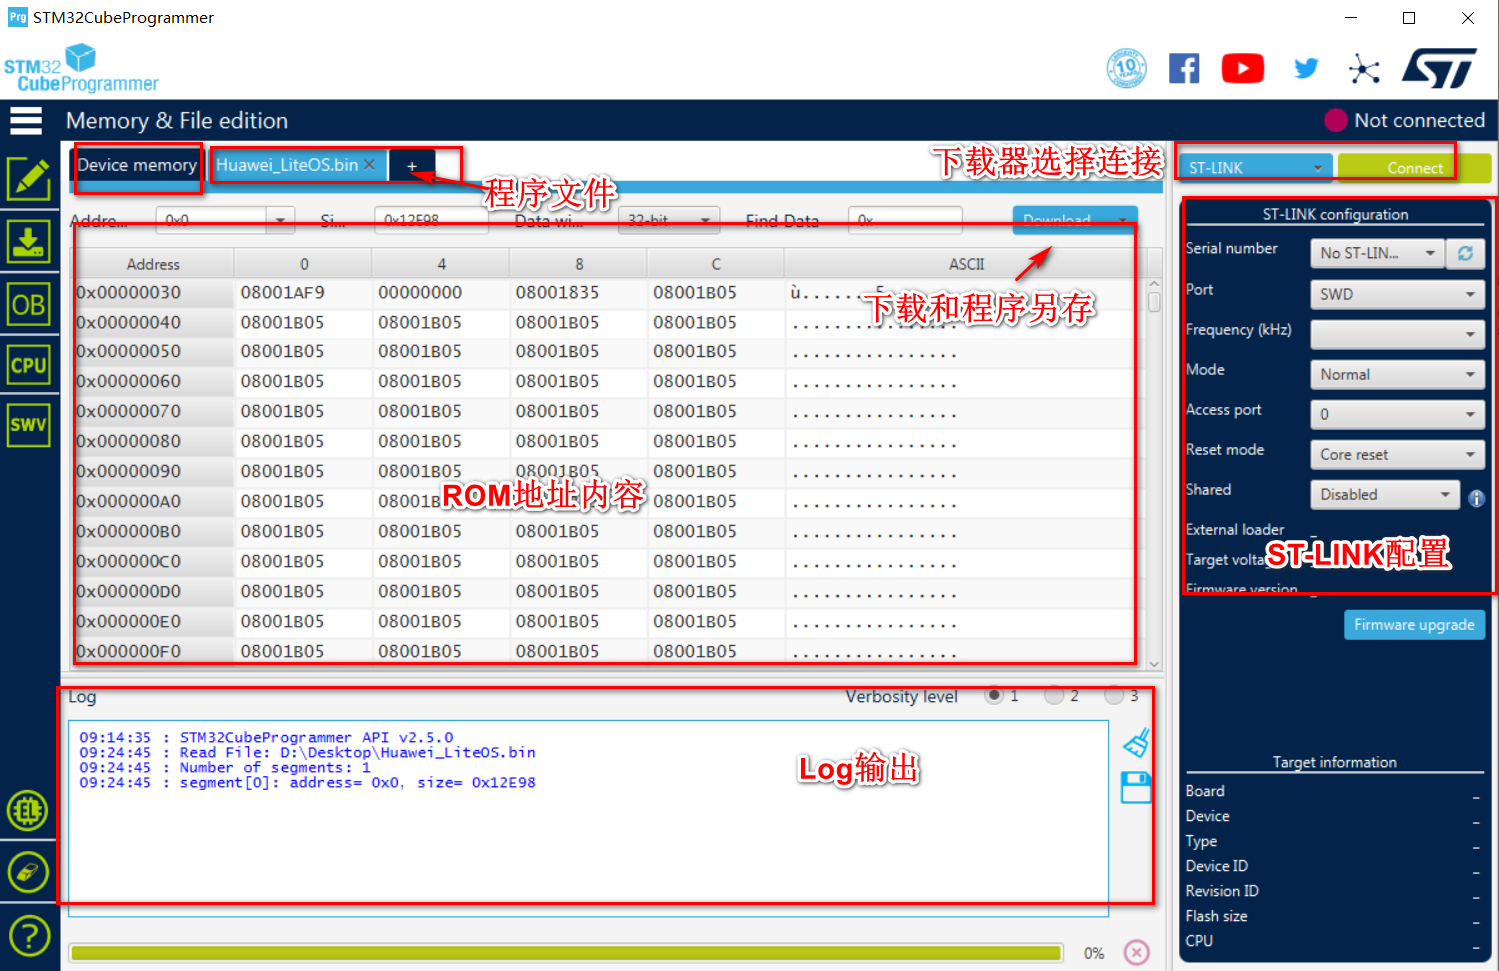Click the Size input field
This screenshot has height=971, width=1499.
[x=431, y=220]
